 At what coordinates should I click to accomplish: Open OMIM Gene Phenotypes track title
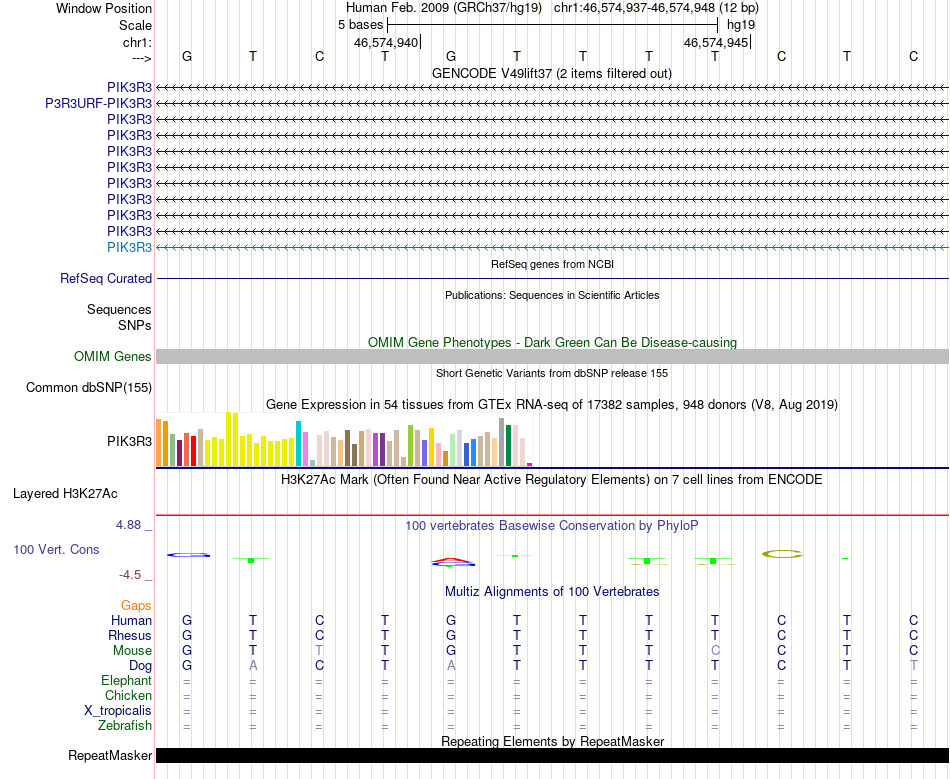coord(552,342)
